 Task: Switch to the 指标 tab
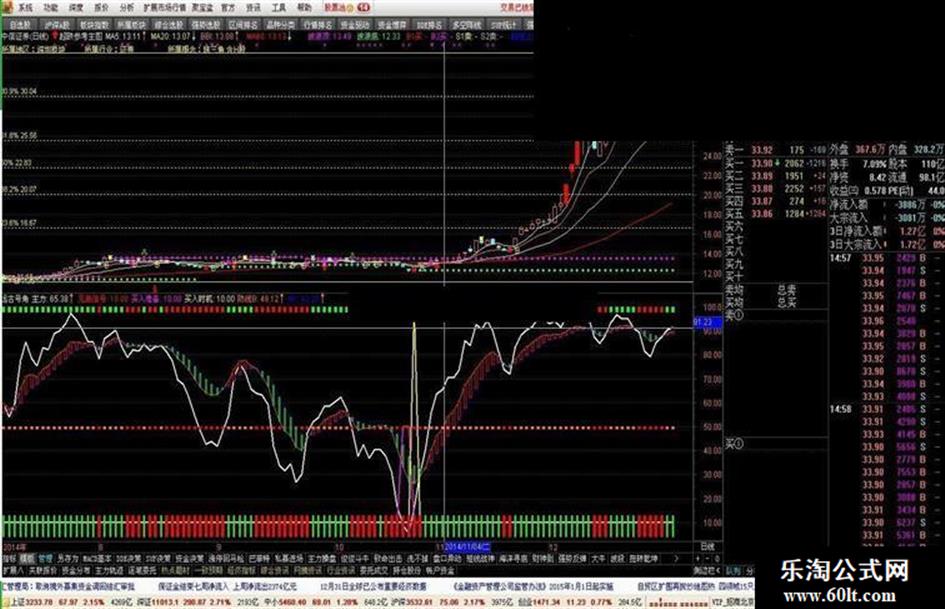[x=10, y=559]
